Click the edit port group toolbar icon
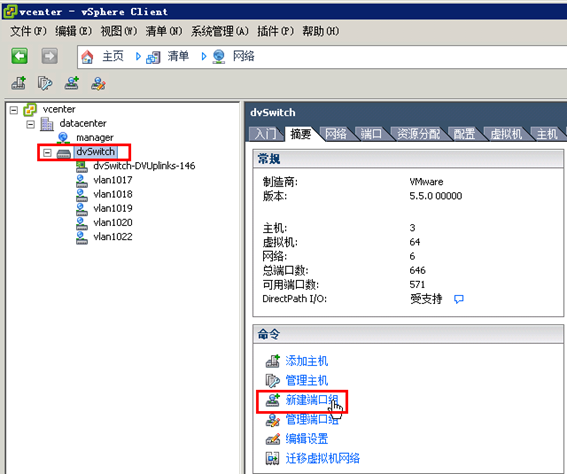The height and width of the screenshot is (474, 567). 98,83
